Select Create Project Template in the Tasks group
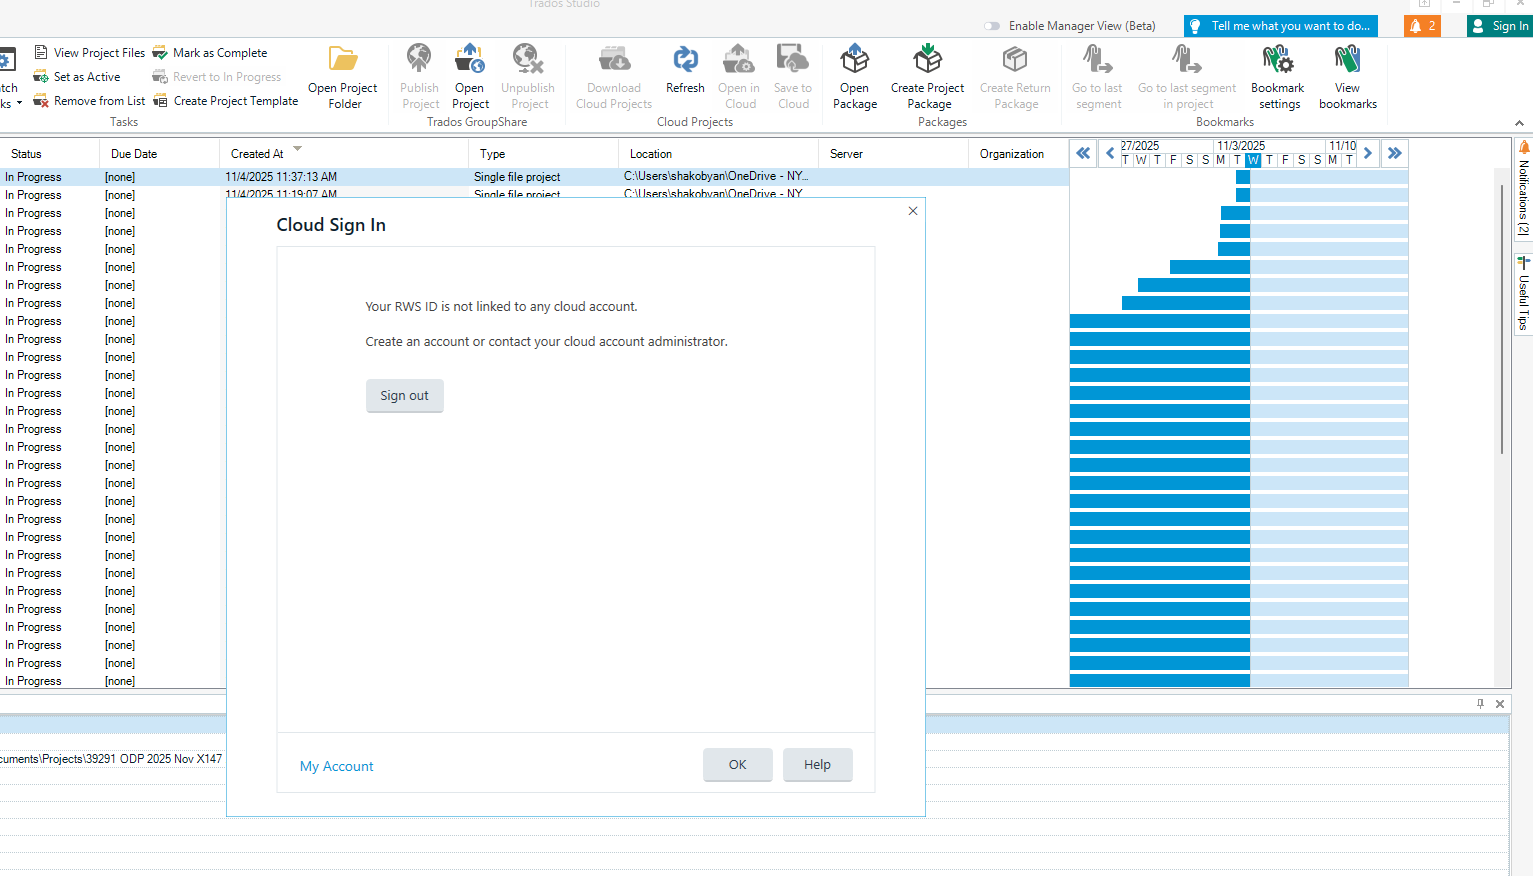This screenshot has height=876, width=1533. click(x=226, y=100)
